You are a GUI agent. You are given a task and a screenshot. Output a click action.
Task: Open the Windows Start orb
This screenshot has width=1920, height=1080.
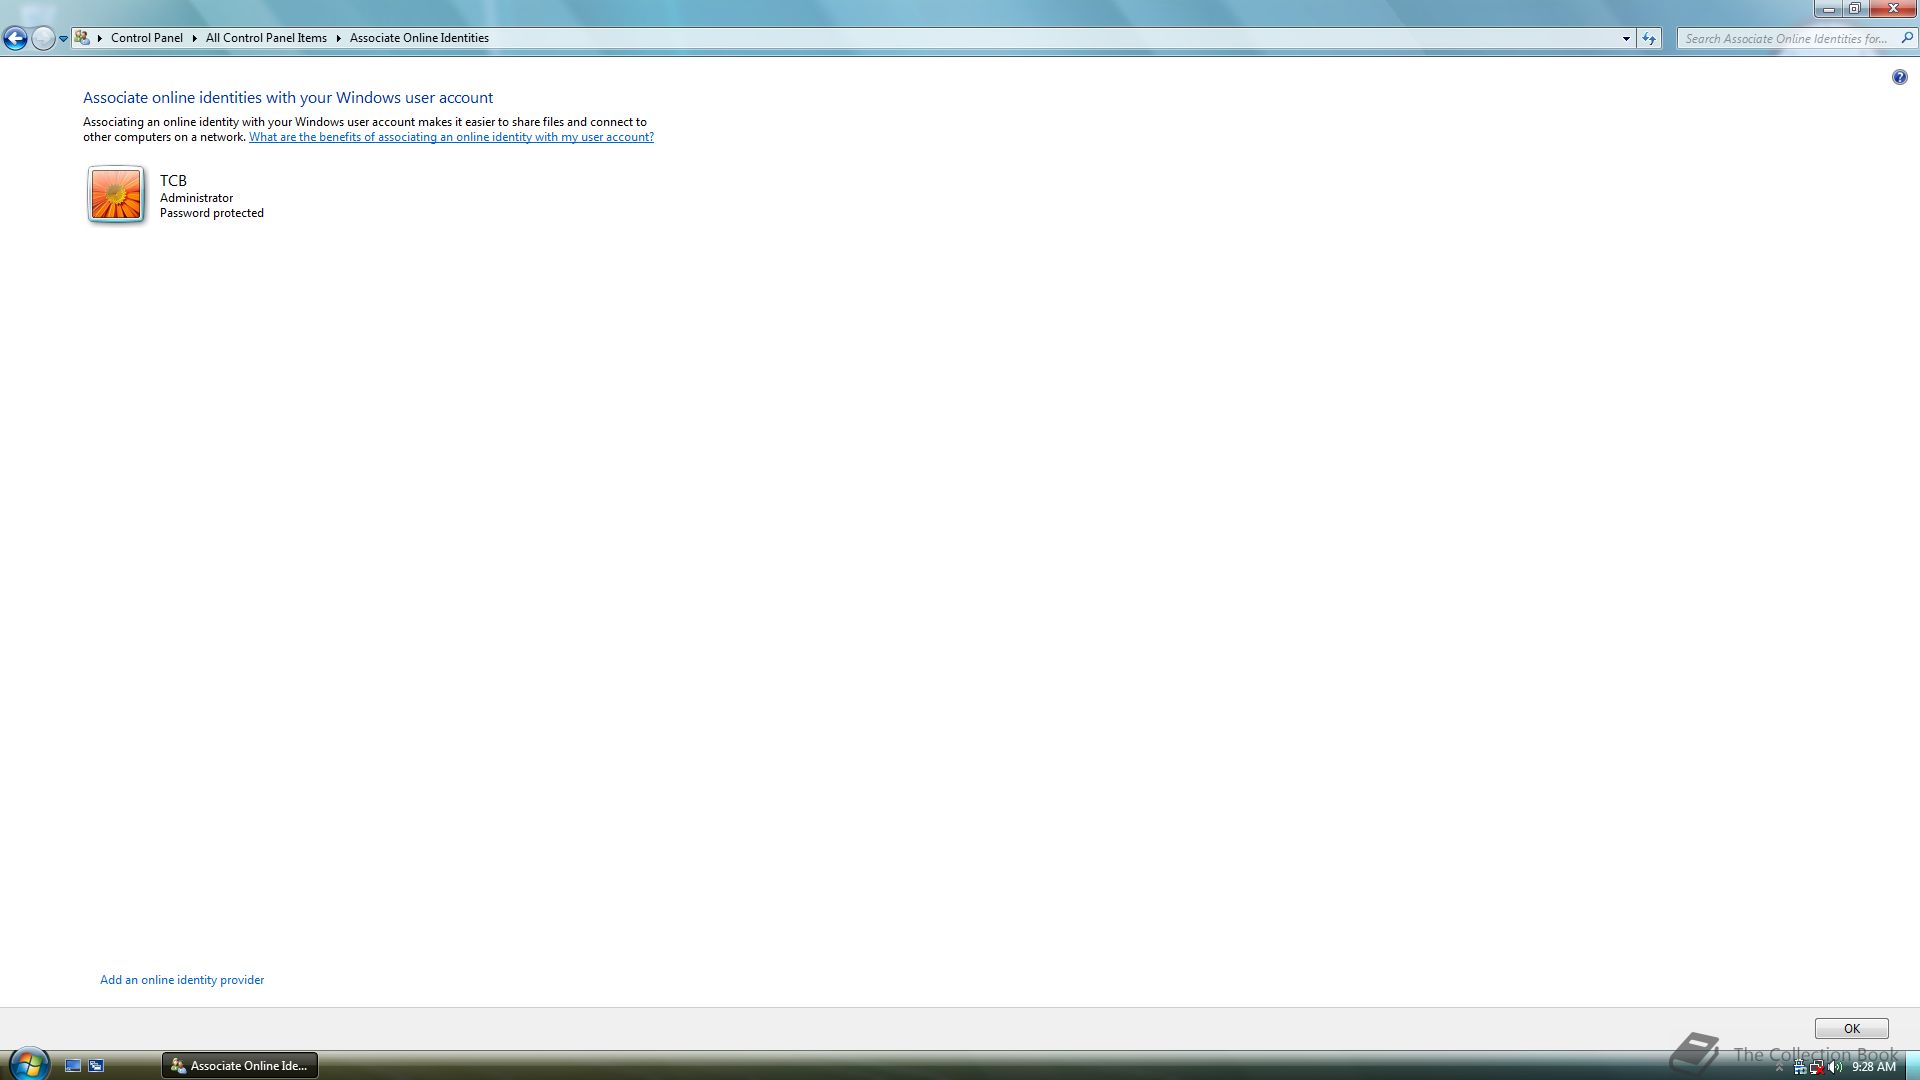[28, 1064]
